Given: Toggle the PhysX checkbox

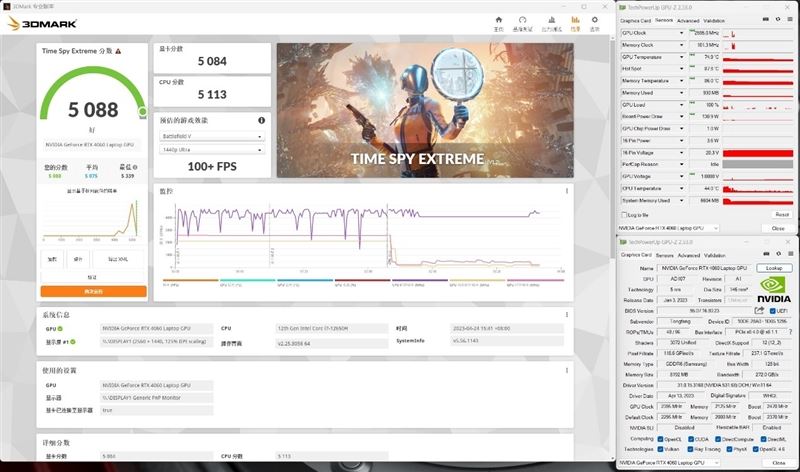Looking at the screenshot, I should tap(730, 449).
